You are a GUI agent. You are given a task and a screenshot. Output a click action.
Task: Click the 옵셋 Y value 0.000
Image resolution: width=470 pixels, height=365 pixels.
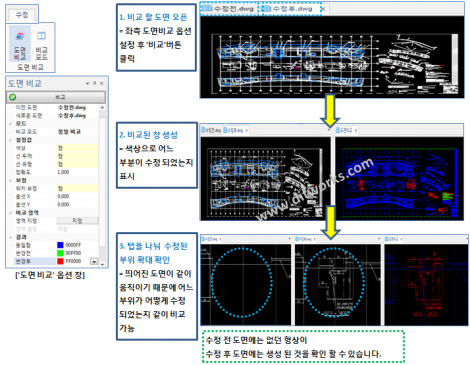pyautogui.click(x=63, y=204)
